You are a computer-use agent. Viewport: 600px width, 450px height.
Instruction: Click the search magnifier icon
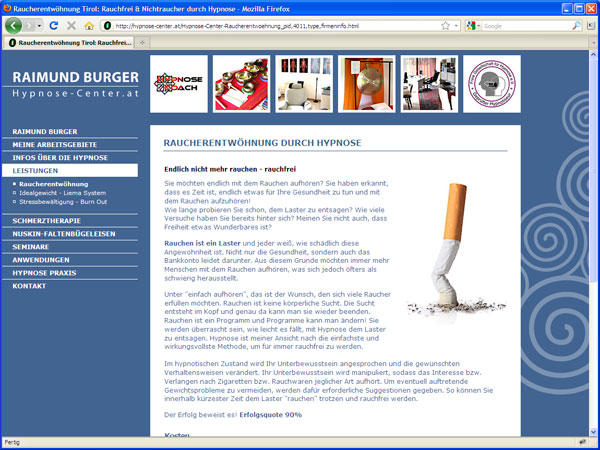coord(576,26)
